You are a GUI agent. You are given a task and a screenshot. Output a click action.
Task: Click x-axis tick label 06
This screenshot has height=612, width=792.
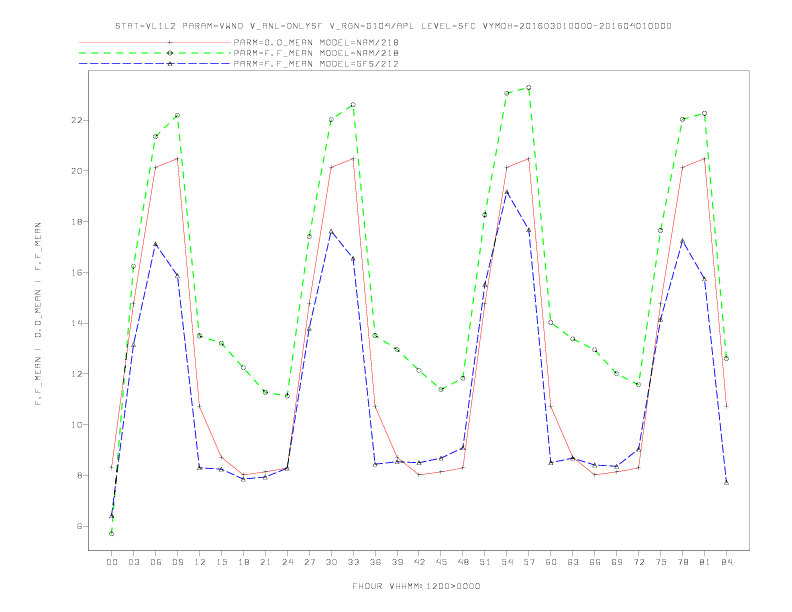pyautogui.click(x=156, y=562)
